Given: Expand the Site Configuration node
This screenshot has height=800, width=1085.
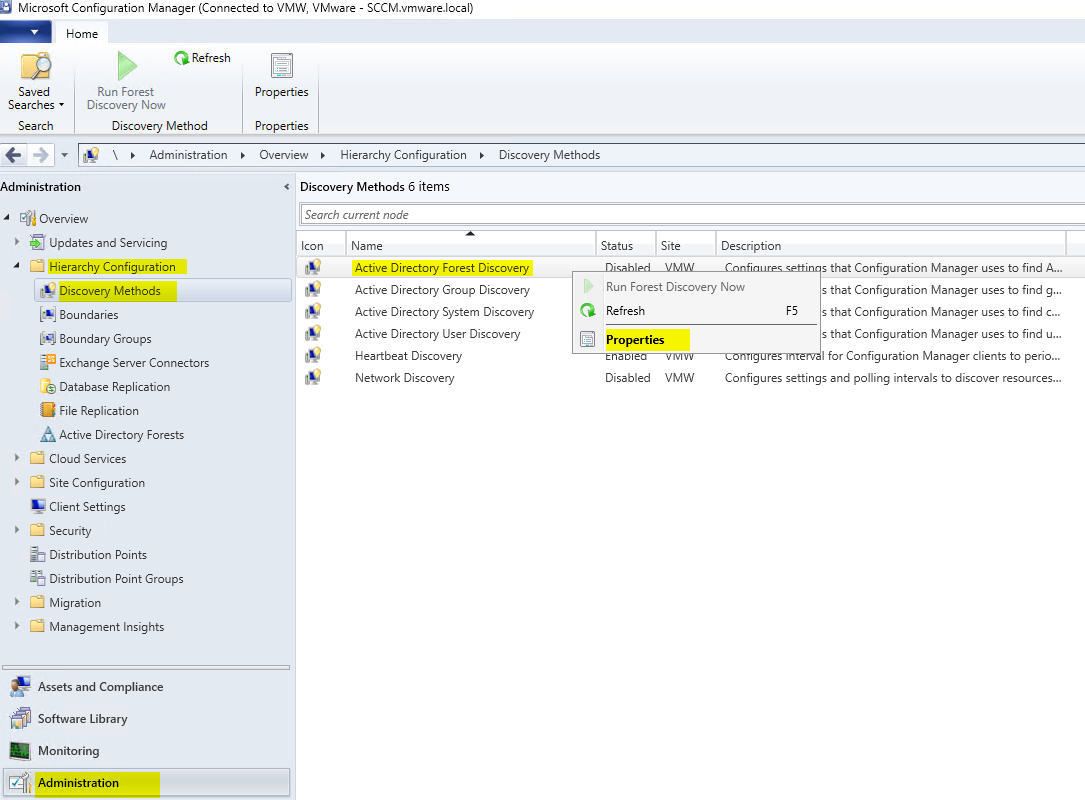Looking at the screenshot, I should click(x=17, y=483).
